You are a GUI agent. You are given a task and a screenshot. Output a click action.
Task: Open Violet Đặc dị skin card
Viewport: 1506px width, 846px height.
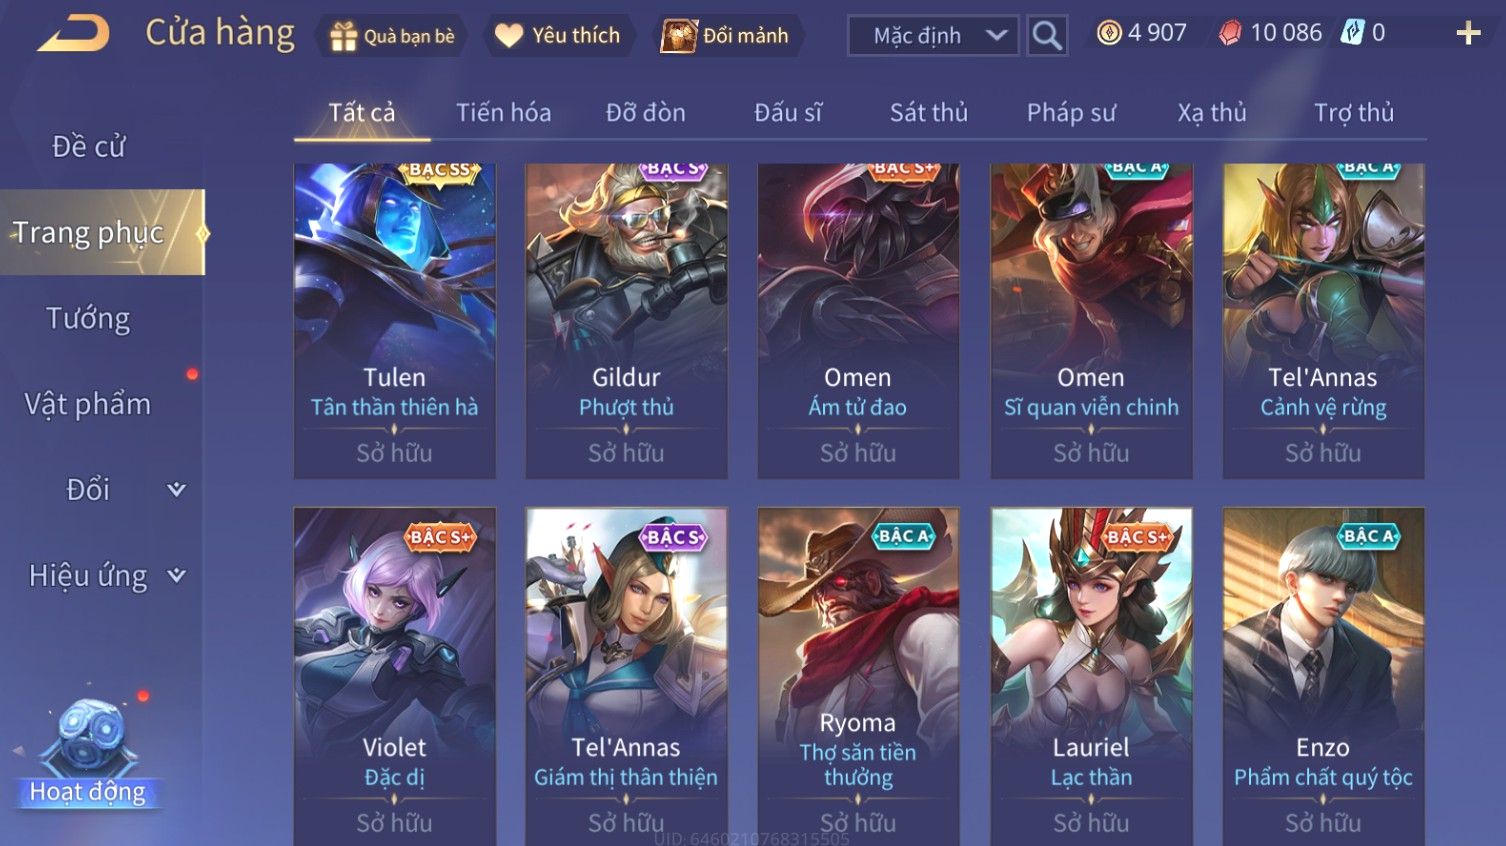tap(394, 676)
